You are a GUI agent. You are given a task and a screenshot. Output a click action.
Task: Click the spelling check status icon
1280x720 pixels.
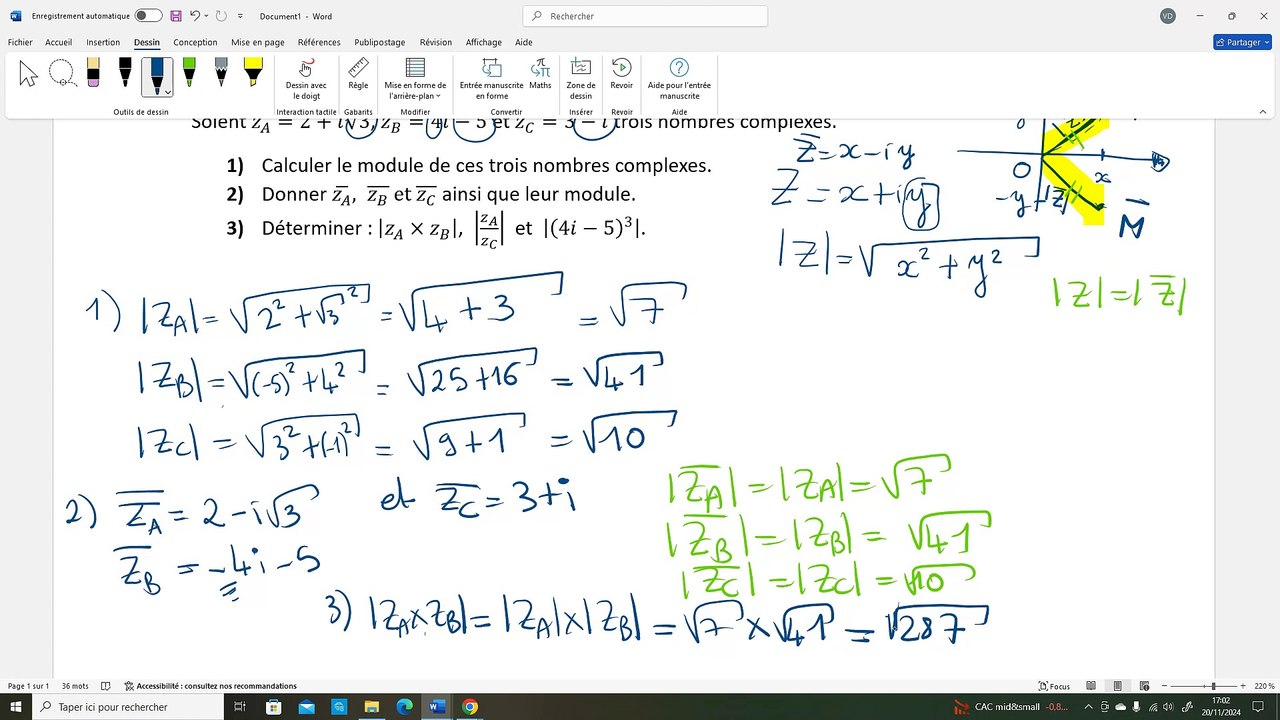(107, 686)
